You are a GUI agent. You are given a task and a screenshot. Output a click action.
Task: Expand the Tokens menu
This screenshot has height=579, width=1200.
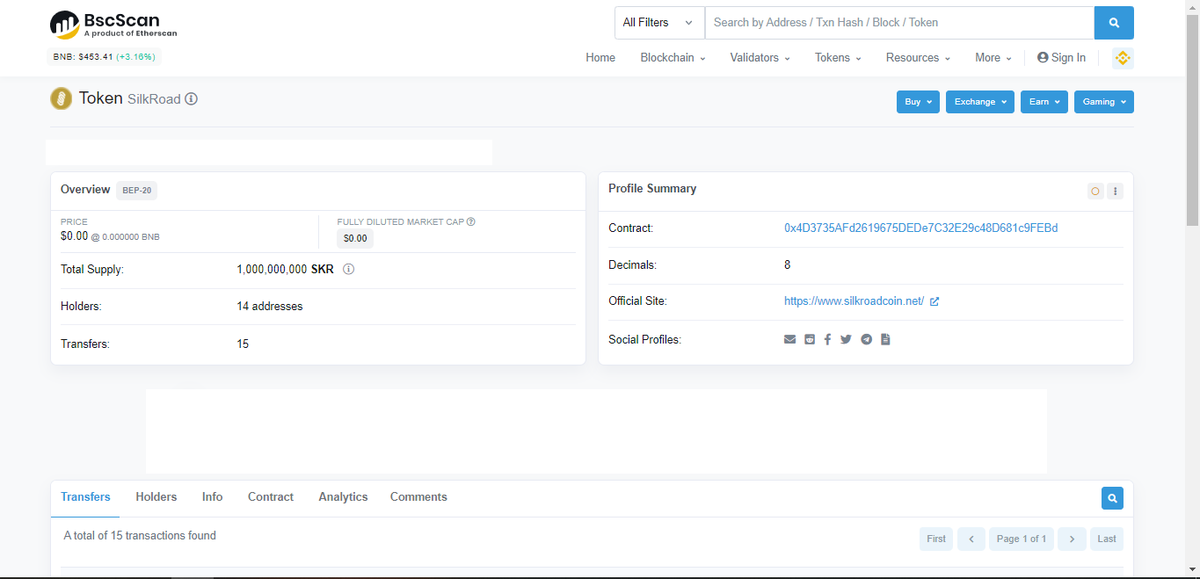point(838,58)
